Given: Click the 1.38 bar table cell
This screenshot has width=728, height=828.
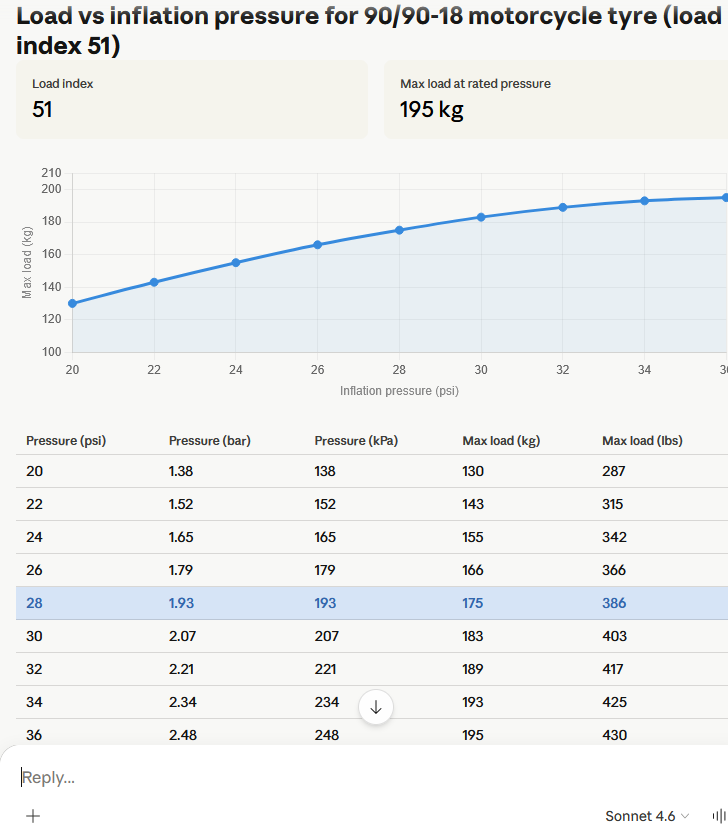Looking at the screenshot, I should (x=181, y=471).
